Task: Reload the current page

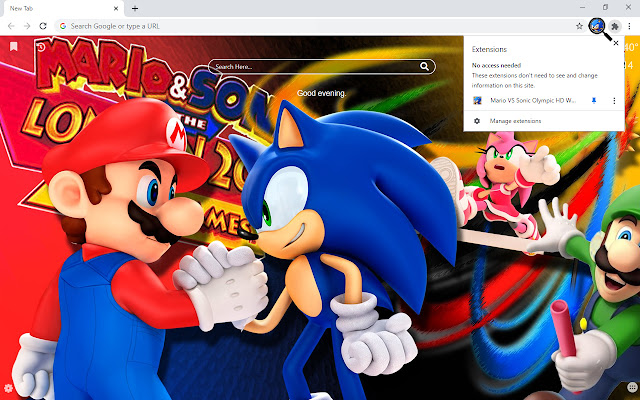Action: (x=43, y=26)
